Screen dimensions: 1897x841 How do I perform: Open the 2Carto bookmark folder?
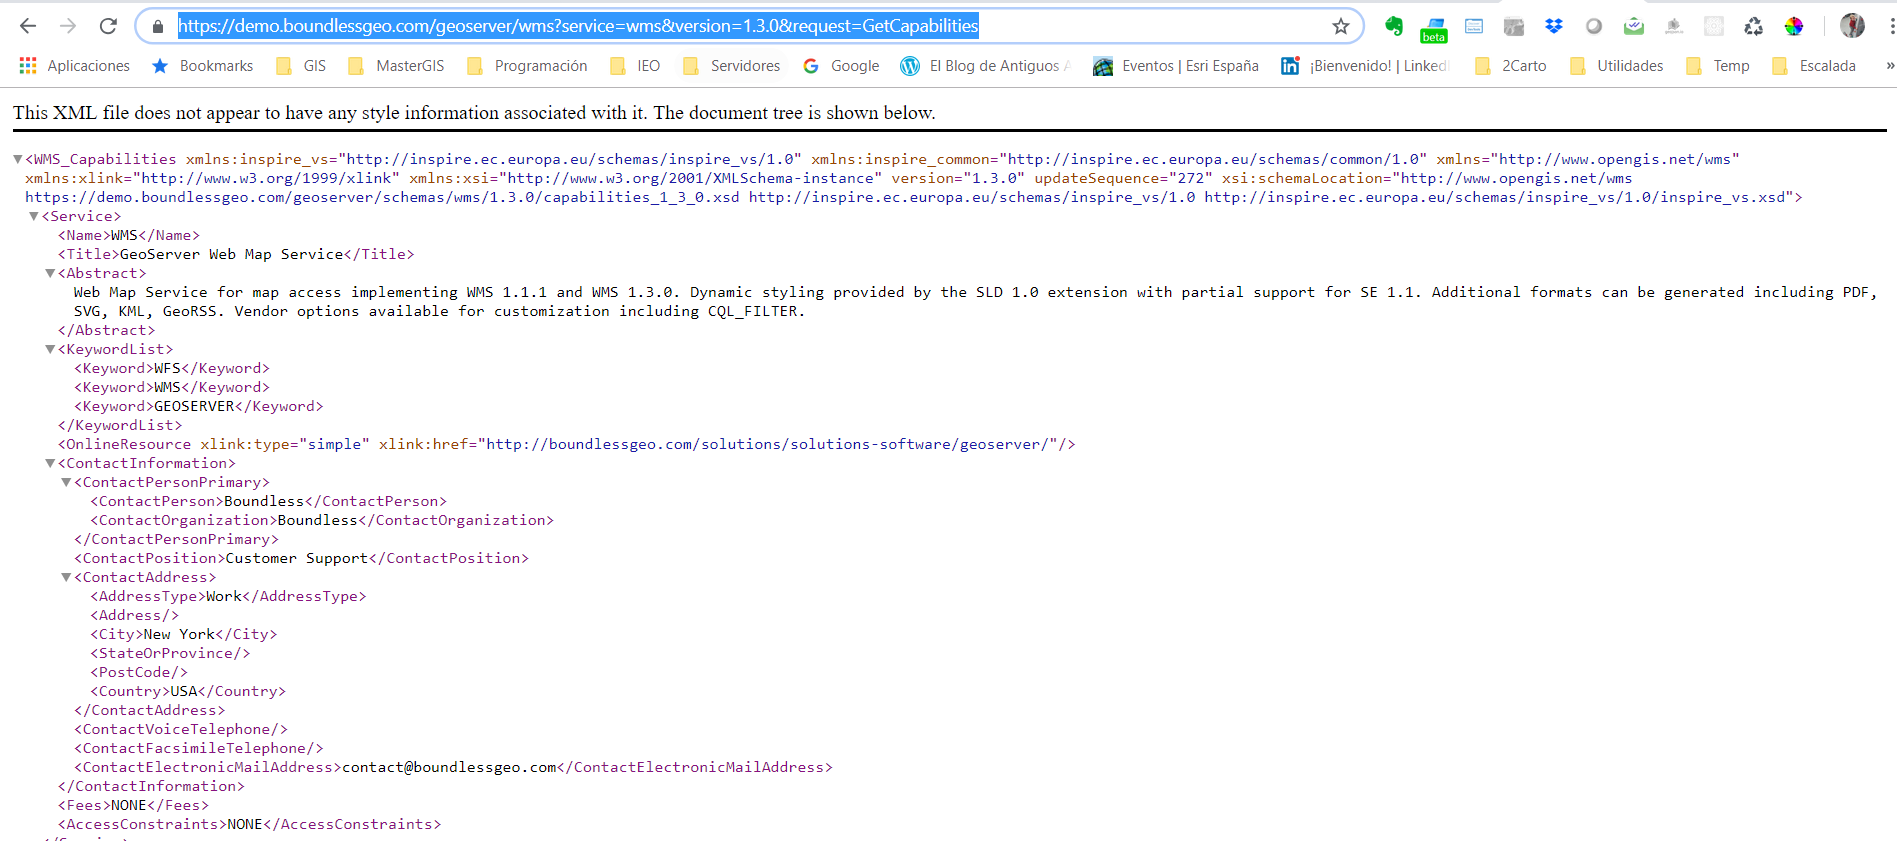click(1511, 66)
